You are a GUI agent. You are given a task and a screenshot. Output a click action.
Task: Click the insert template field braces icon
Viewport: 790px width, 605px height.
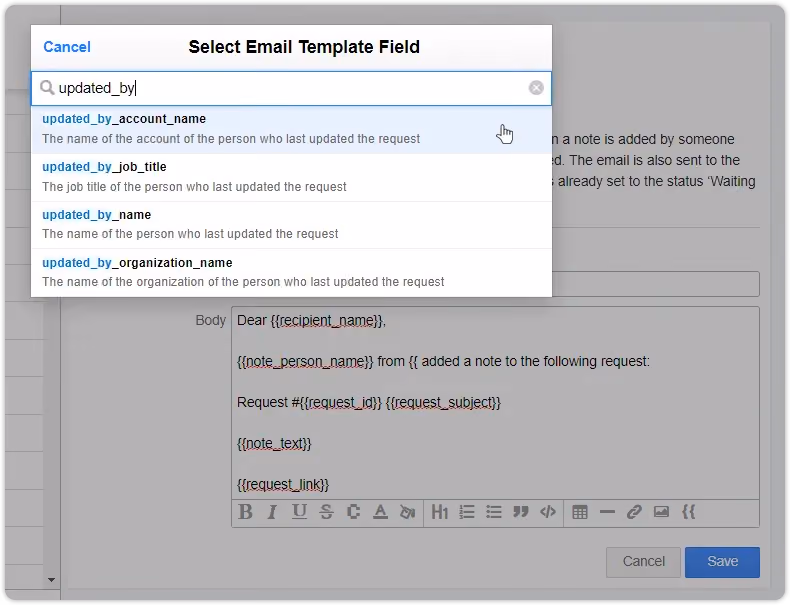tap(688, 512)
